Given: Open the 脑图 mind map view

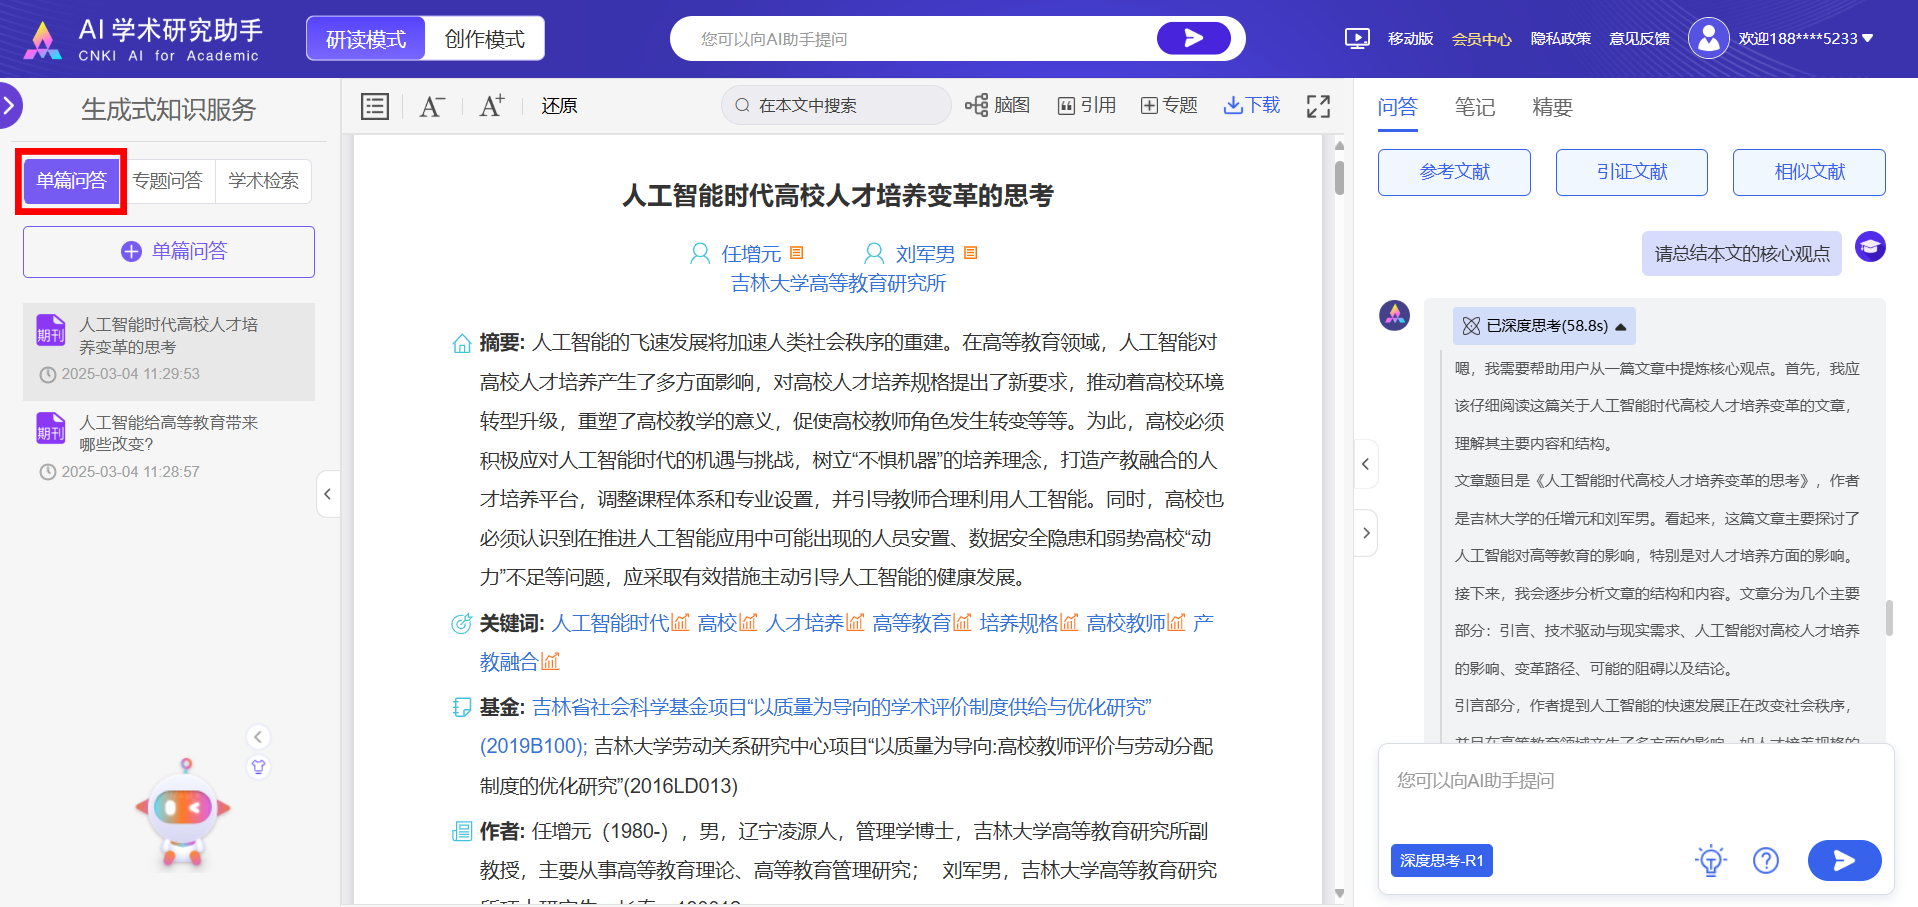Looking at the screenshot, I should (x=997, y=106).
